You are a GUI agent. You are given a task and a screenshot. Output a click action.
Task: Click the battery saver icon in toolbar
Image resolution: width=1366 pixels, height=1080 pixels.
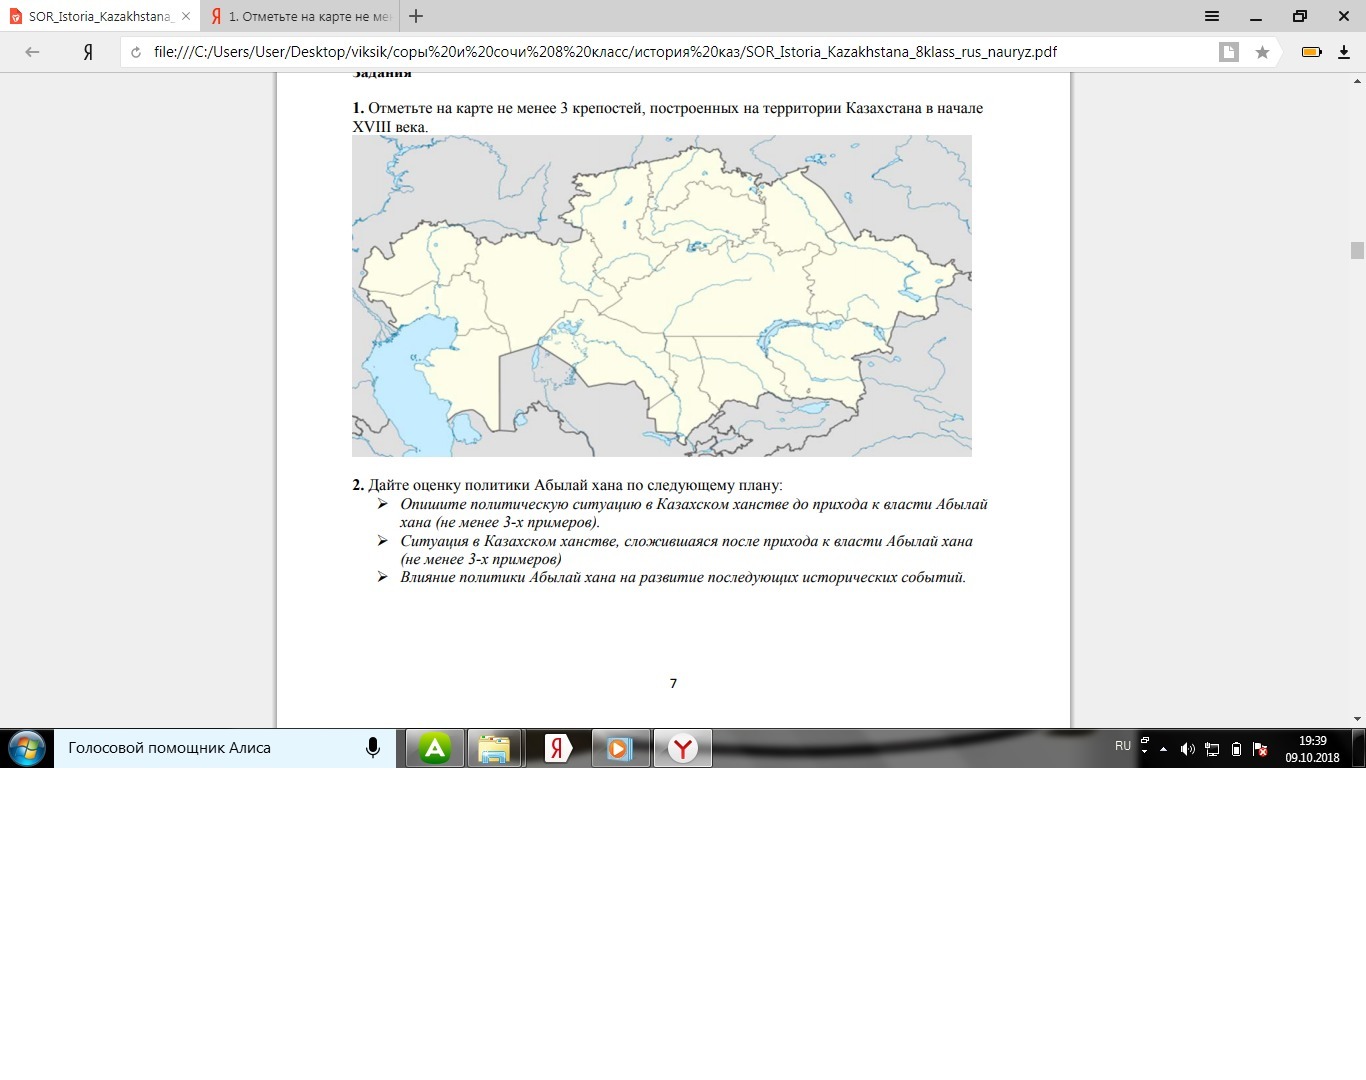coord(1311,52)
